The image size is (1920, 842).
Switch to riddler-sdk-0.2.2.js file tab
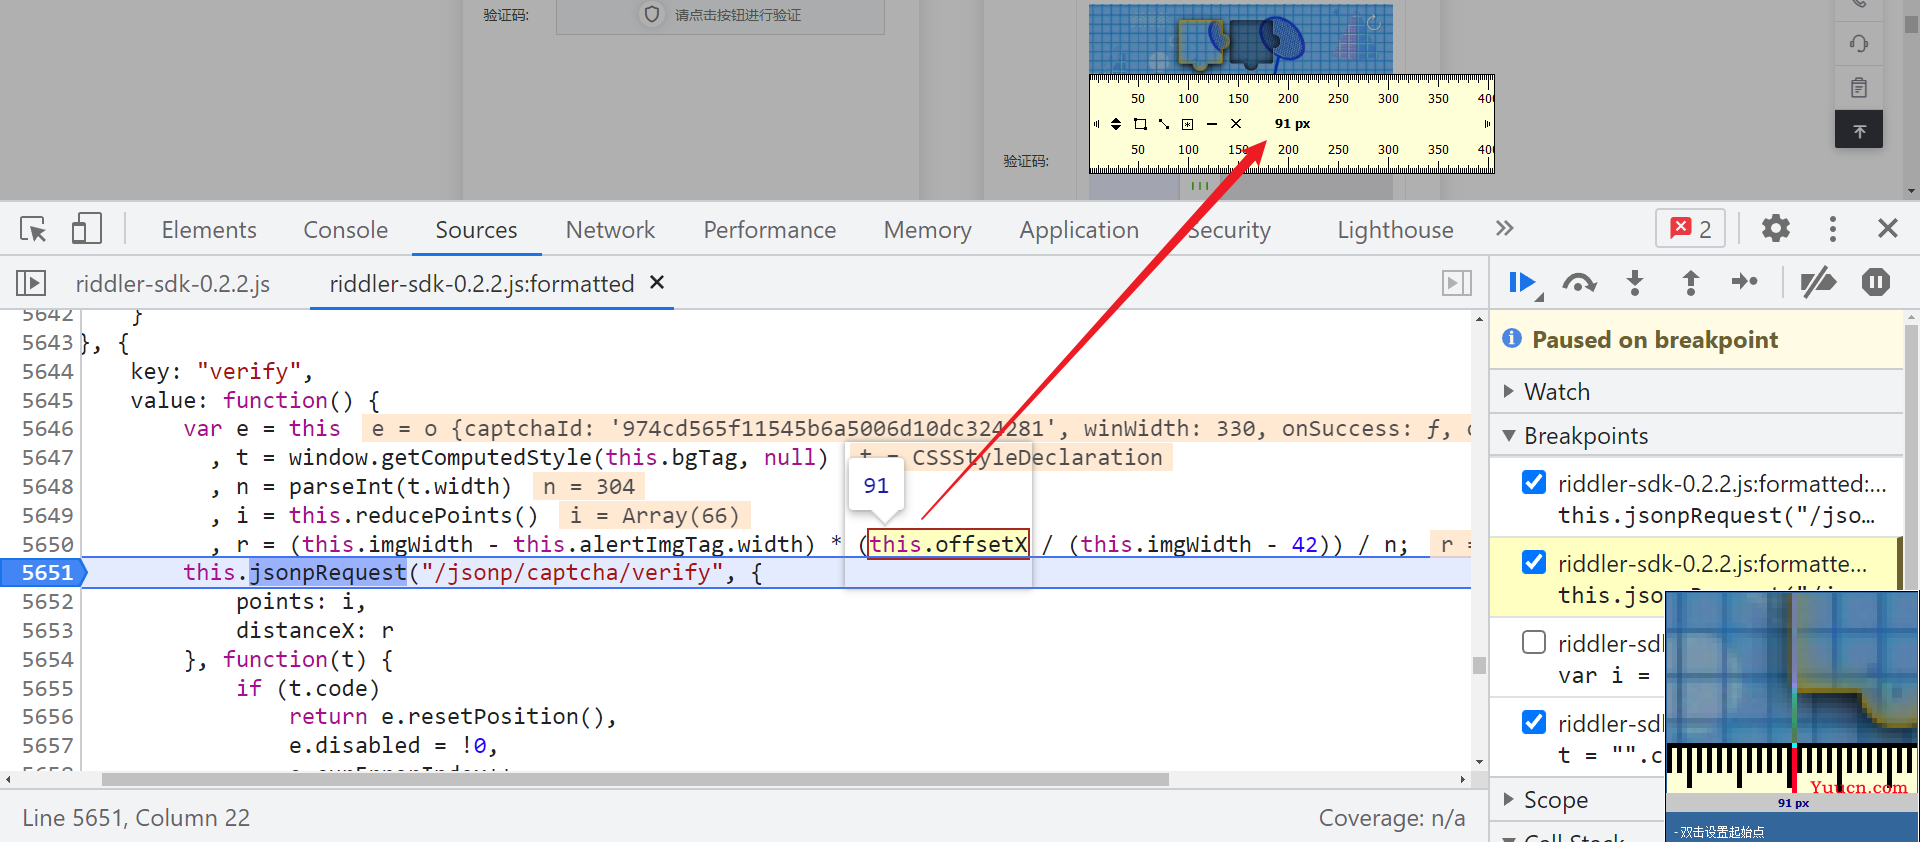click(x=173, y=284)
